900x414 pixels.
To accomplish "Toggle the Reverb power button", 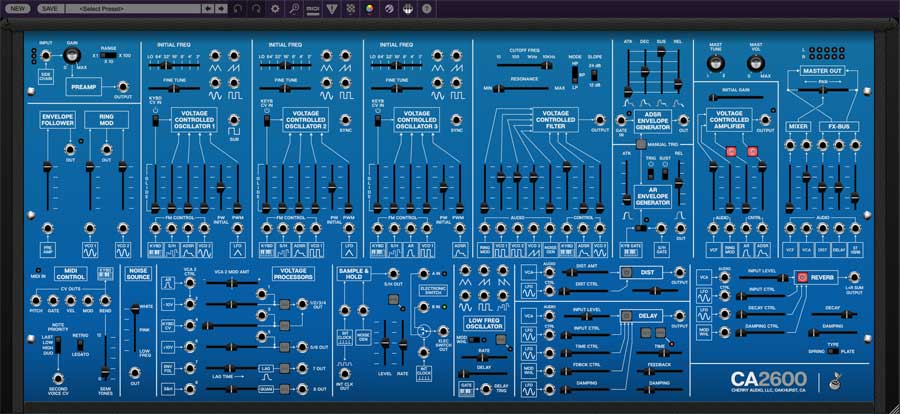I will pos(802,277).
